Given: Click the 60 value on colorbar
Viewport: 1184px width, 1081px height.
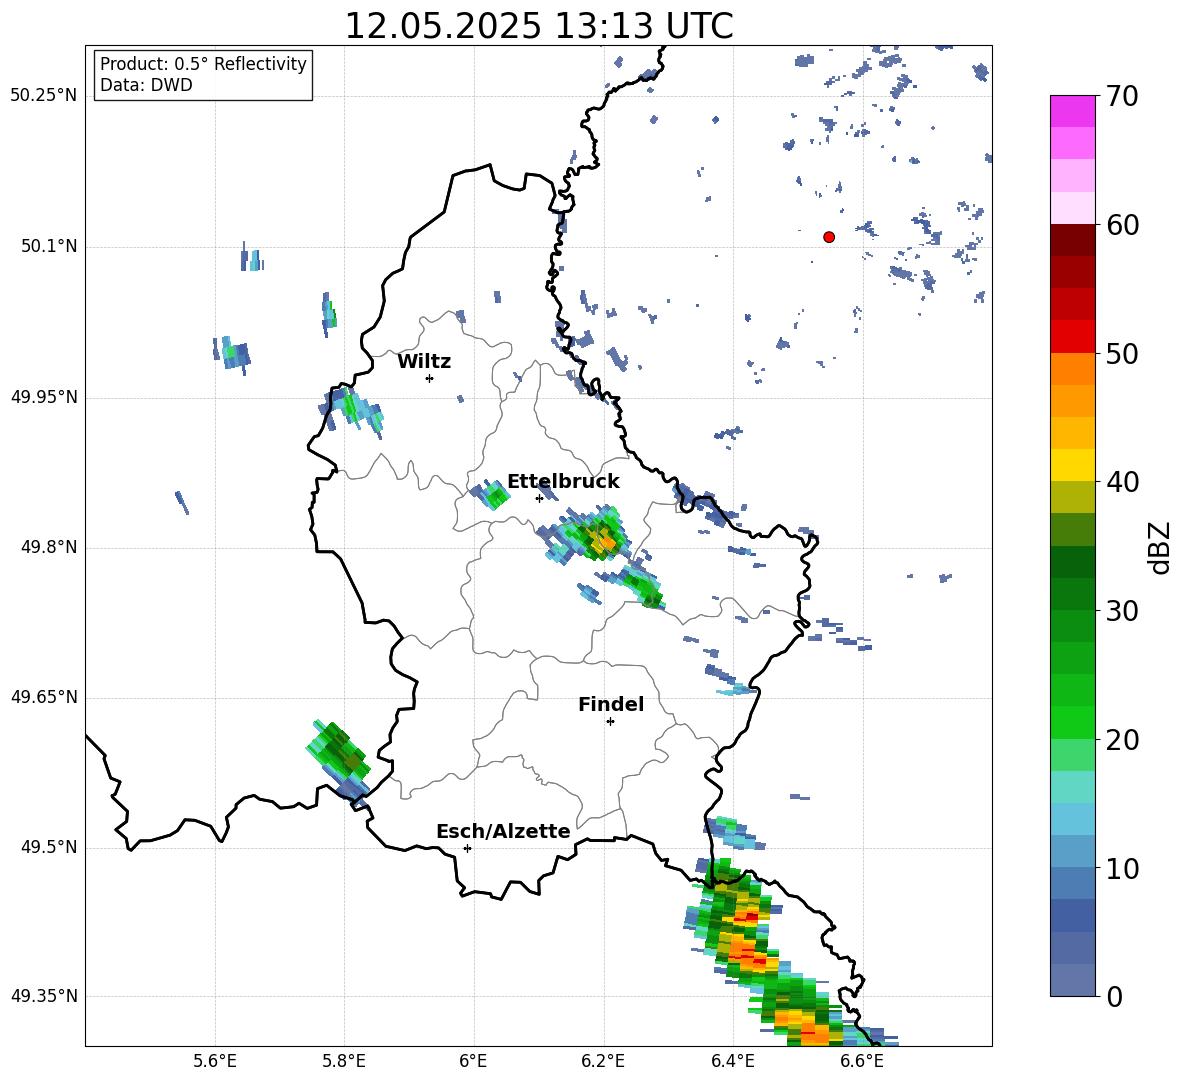Looking at the screenshot, I should [1121, 225].
